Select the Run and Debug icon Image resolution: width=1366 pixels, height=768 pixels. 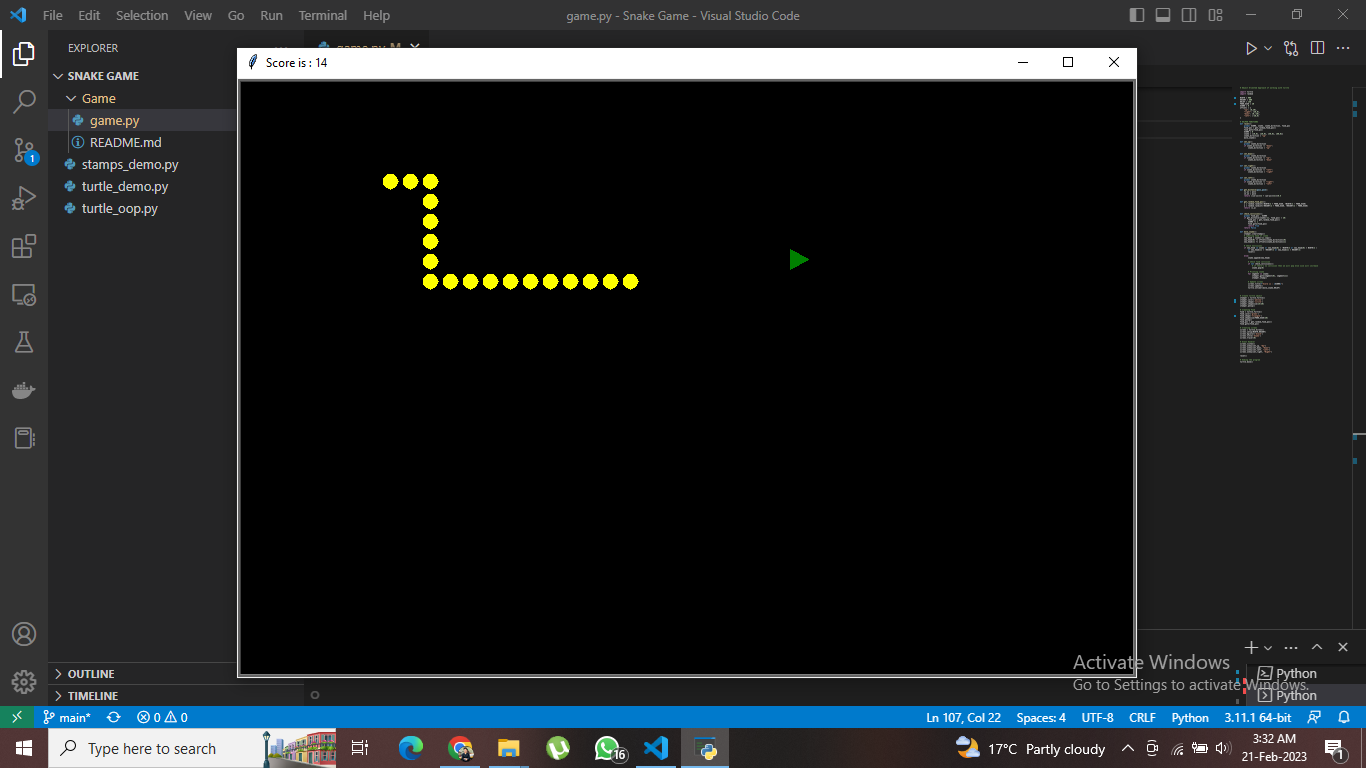click(24, 197)
